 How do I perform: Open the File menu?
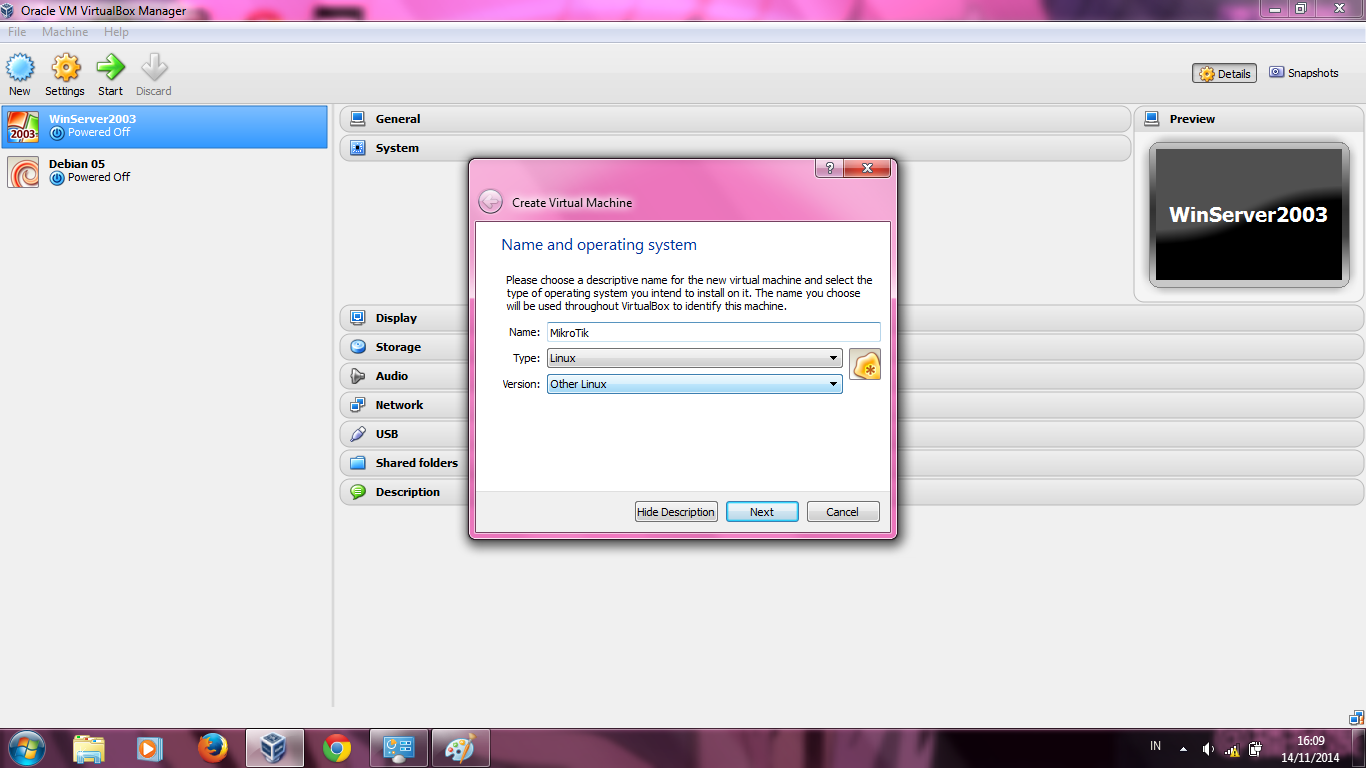point(17,32)
